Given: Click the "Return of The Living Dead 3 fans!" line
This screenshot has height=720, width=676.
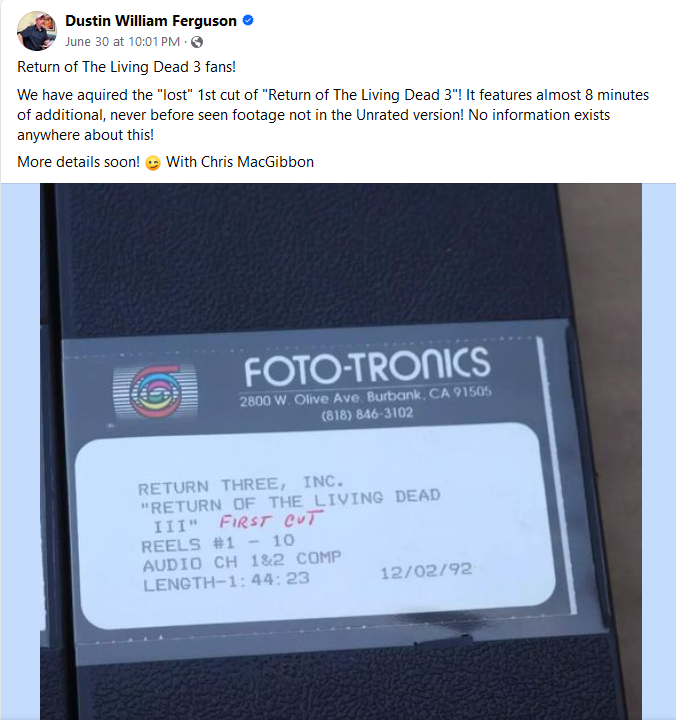Looking at the screenshot, I should 127,67.
